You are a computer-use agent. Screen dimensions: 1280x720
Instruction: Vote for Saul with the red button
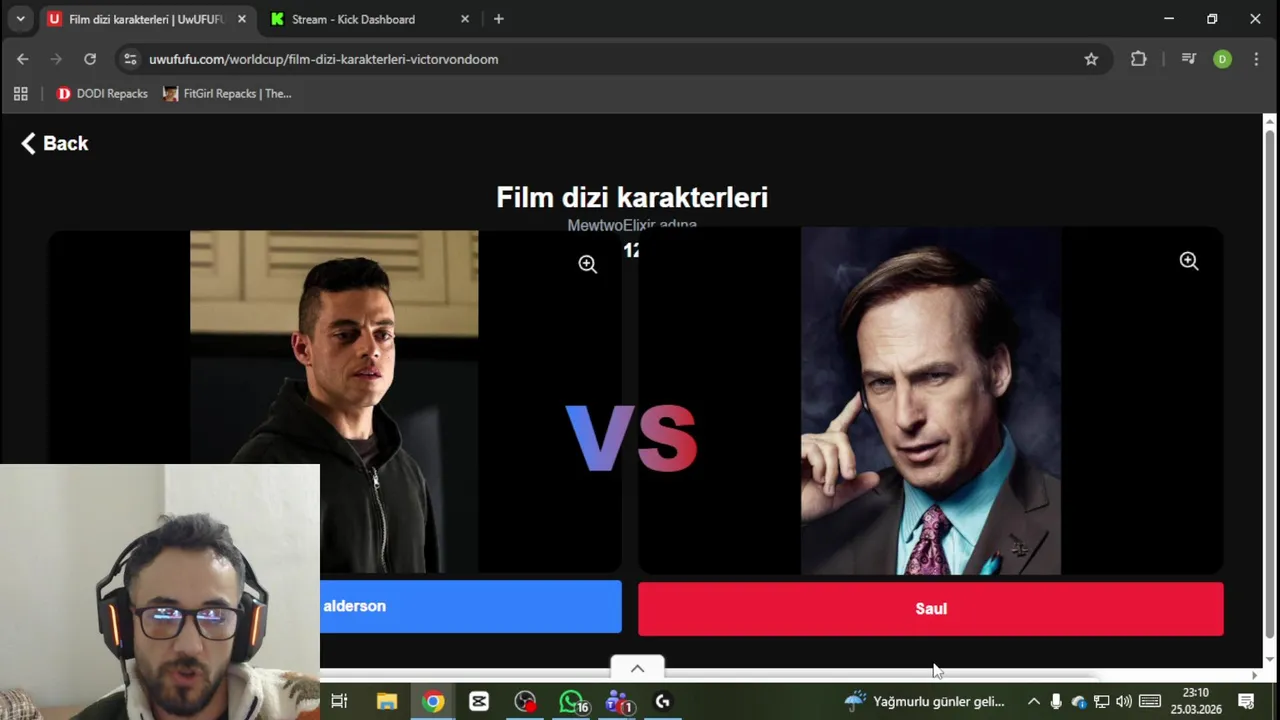931,608
